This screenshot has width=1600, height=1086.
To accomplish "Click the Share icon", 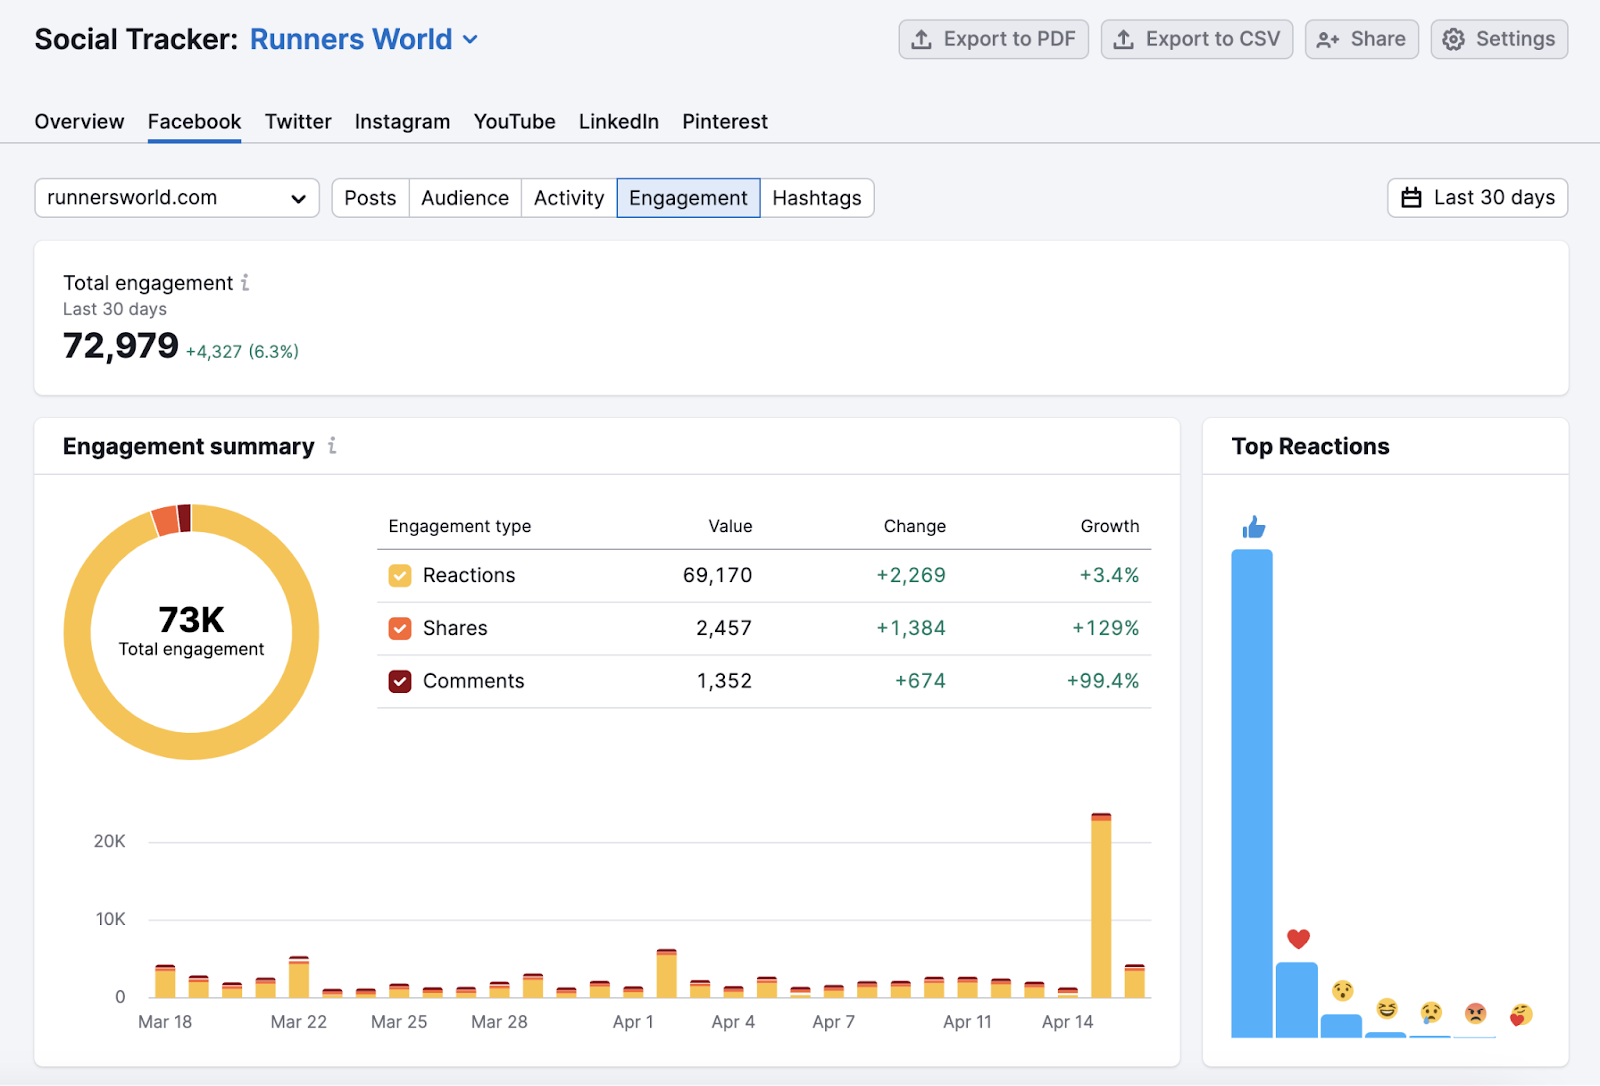I will (x=1328, y=39).
